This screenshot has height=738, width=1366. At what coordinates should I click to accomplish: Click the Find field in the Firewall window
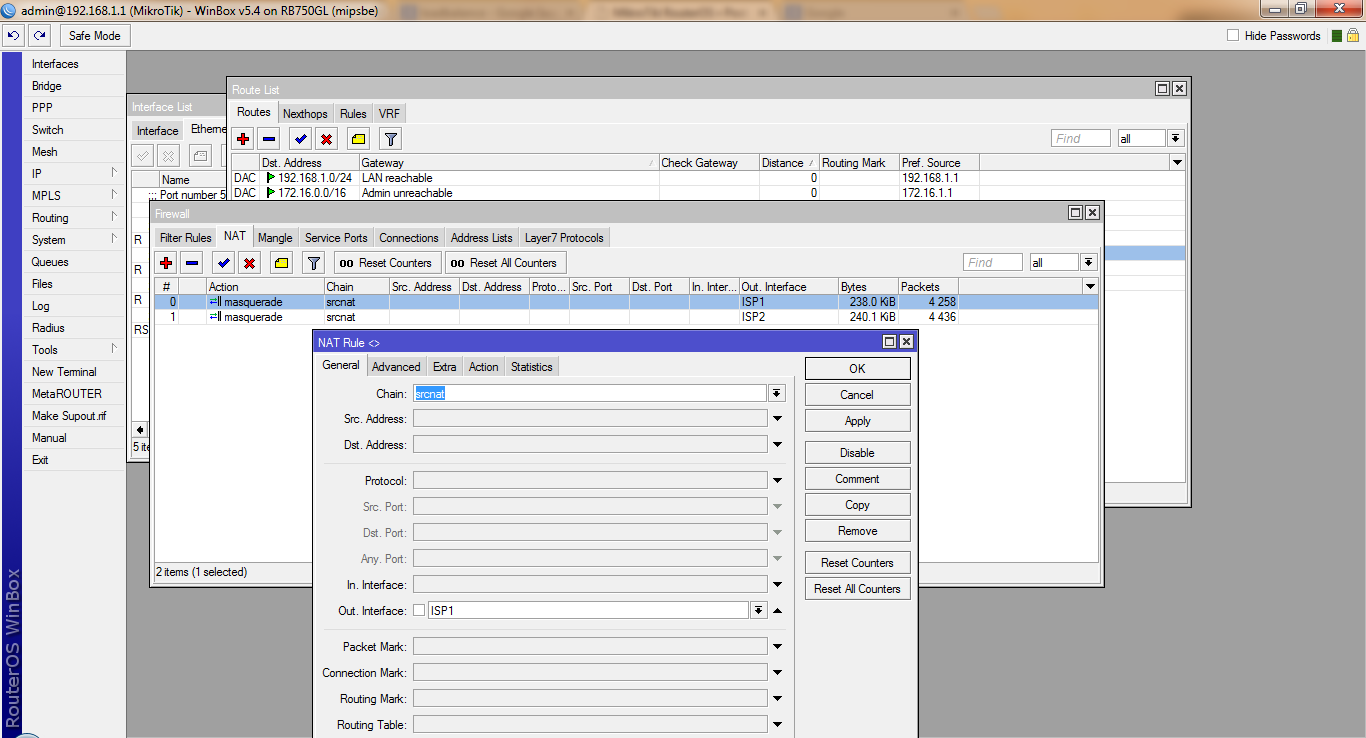tap(993, 263)
